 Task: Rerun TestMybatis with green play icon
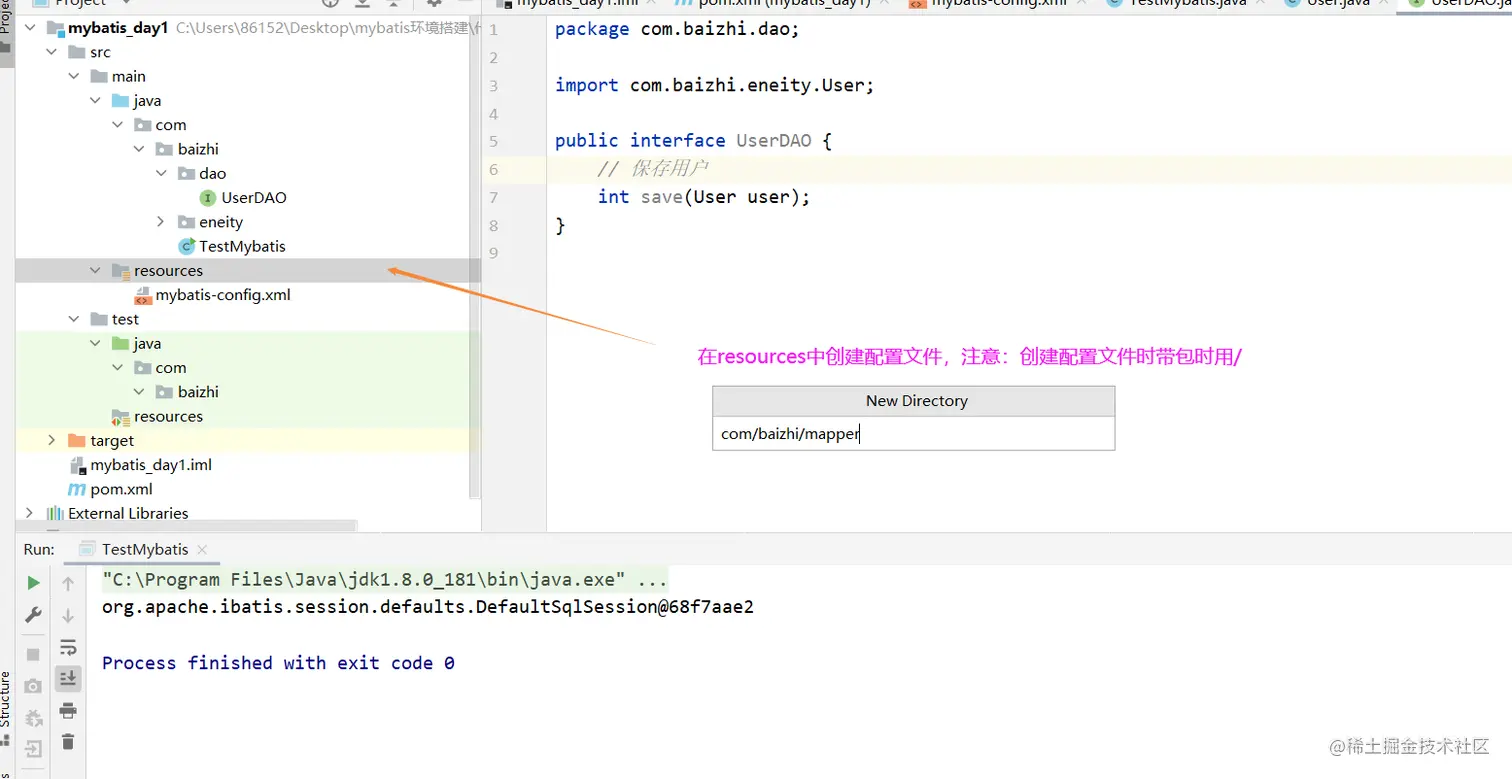pyautogui.click(x=33, y=582)
